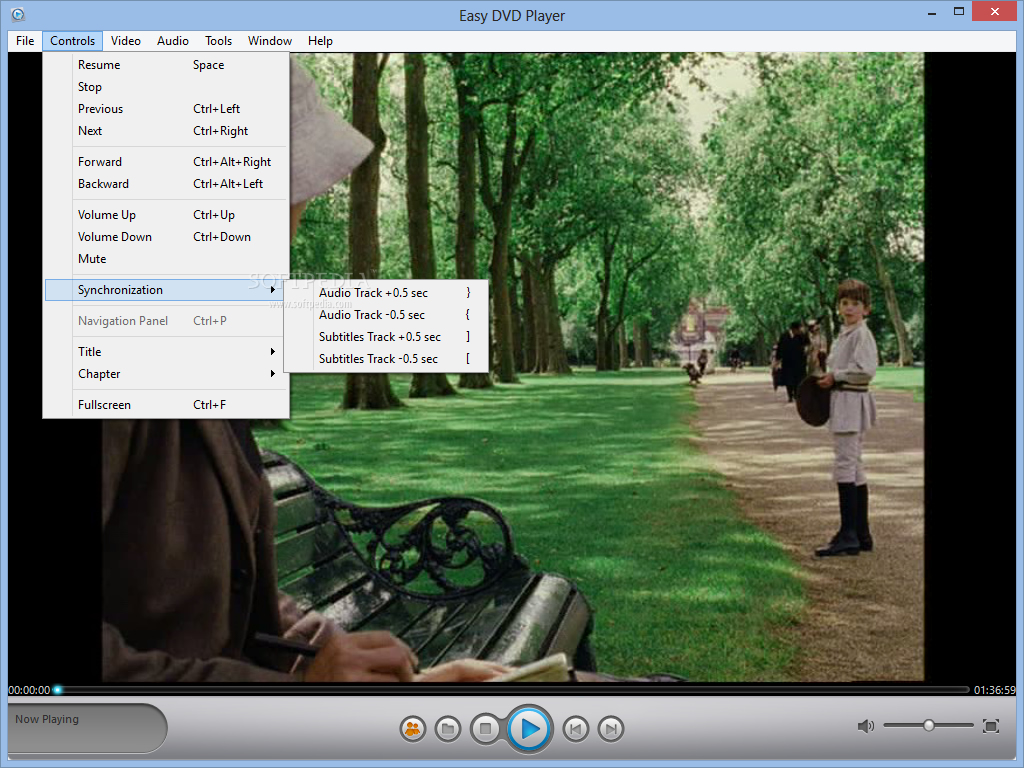Open the Video menu
Screen dimensions: 1024x768
pos(125,40)
